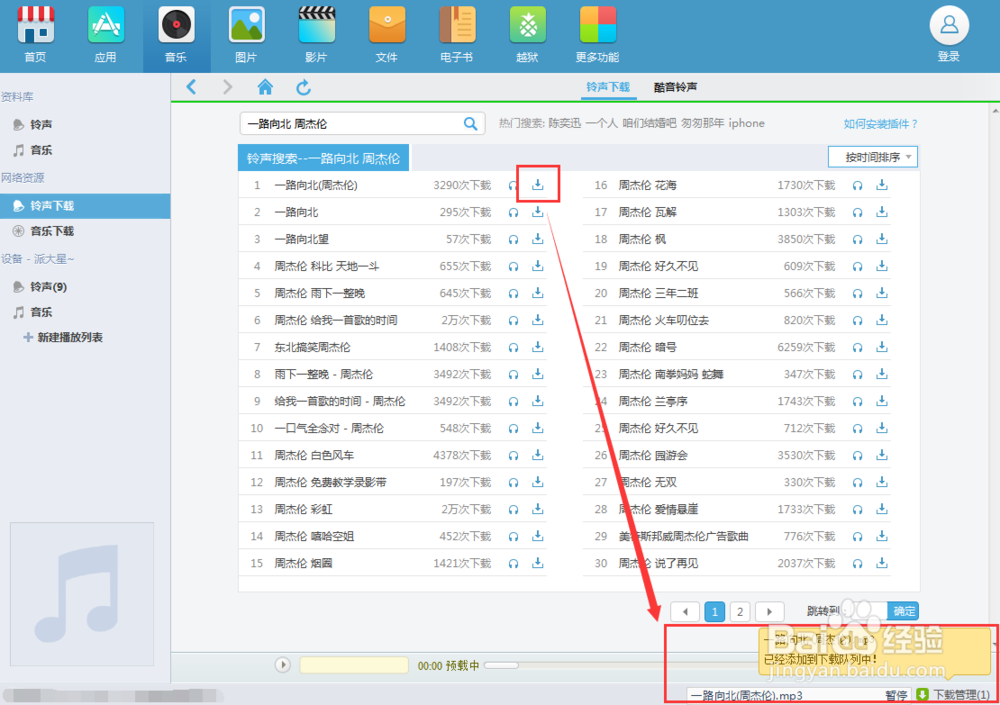Download 周杰伦 爱情悬崖 ringtone
The height and width of the screenshot is (705, 1000).
coord(882,508)
